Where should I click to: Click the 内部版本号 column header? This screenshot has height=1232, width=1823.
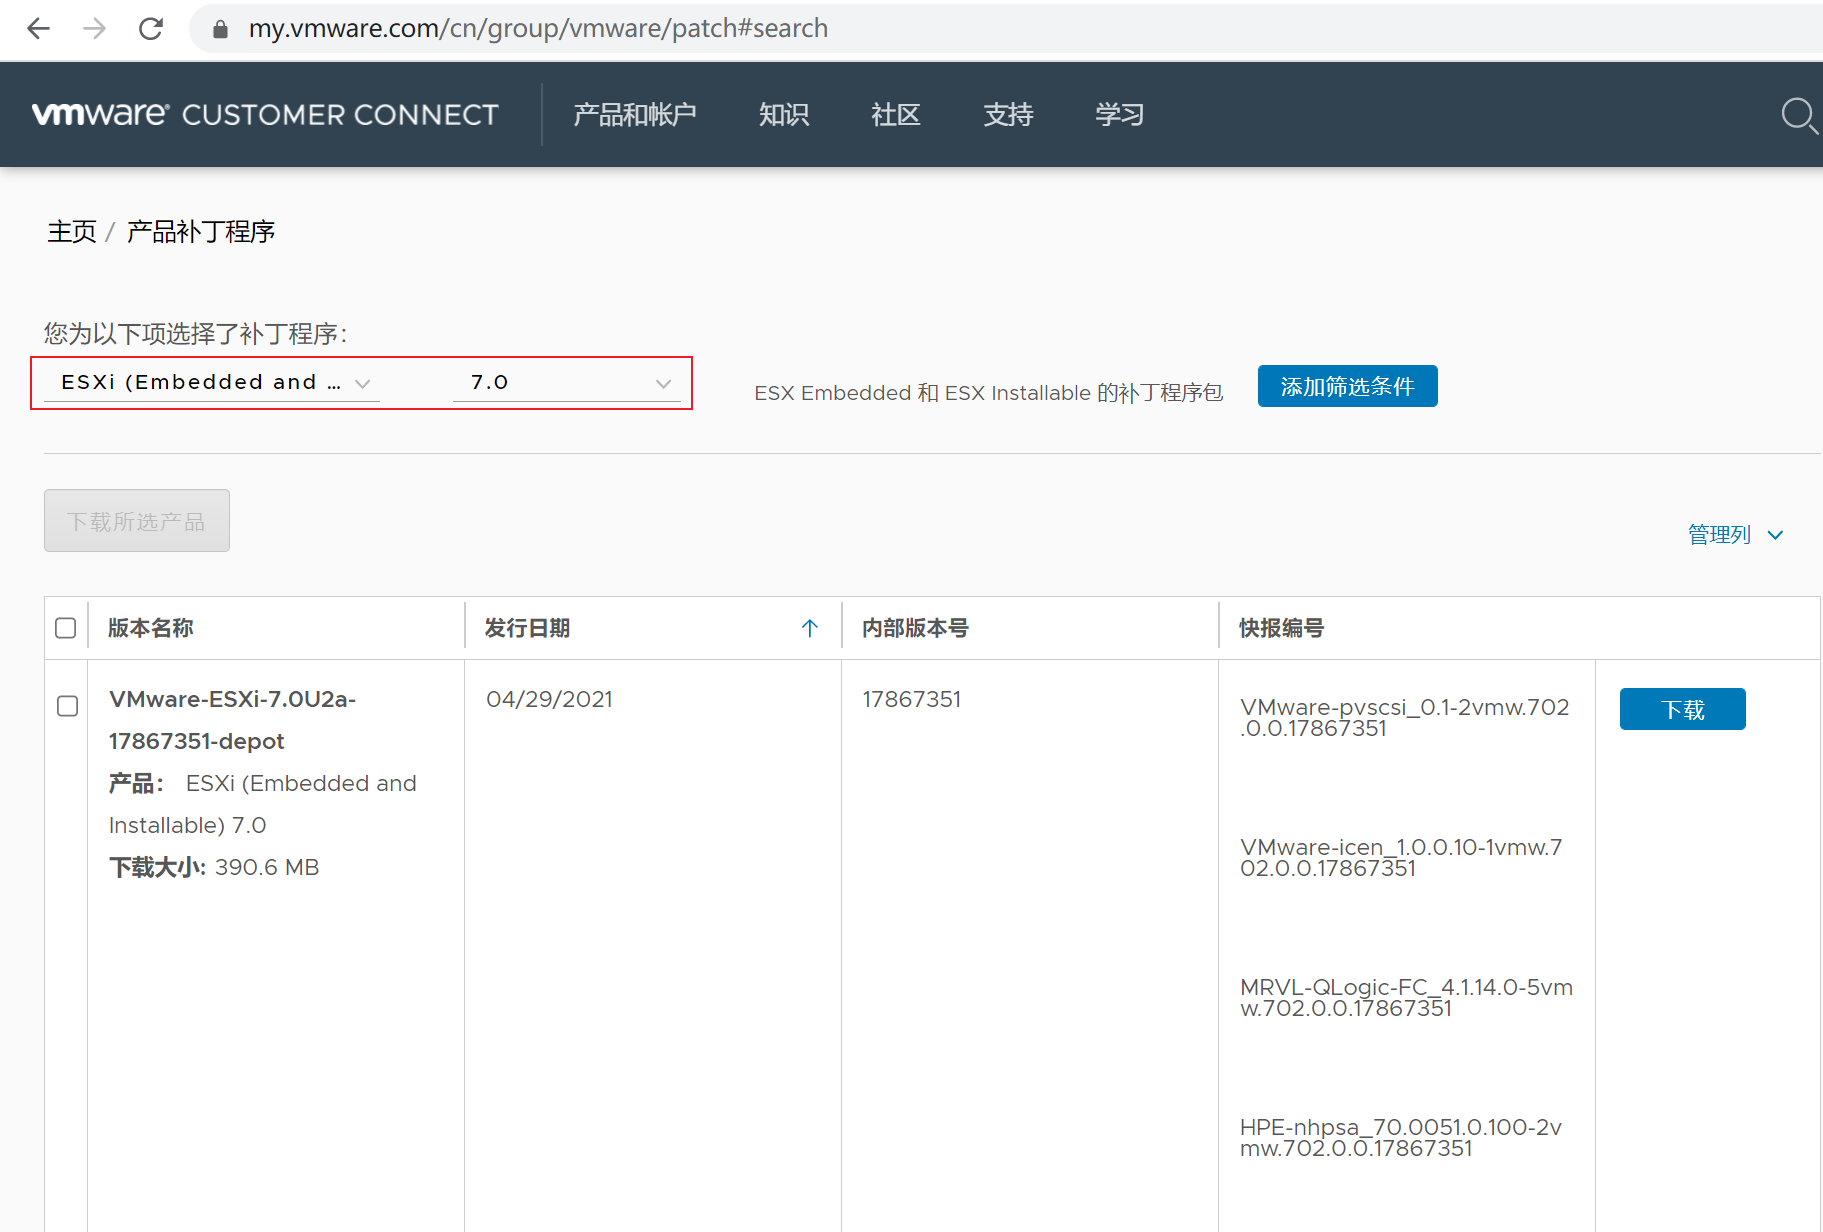pos(915,628)
